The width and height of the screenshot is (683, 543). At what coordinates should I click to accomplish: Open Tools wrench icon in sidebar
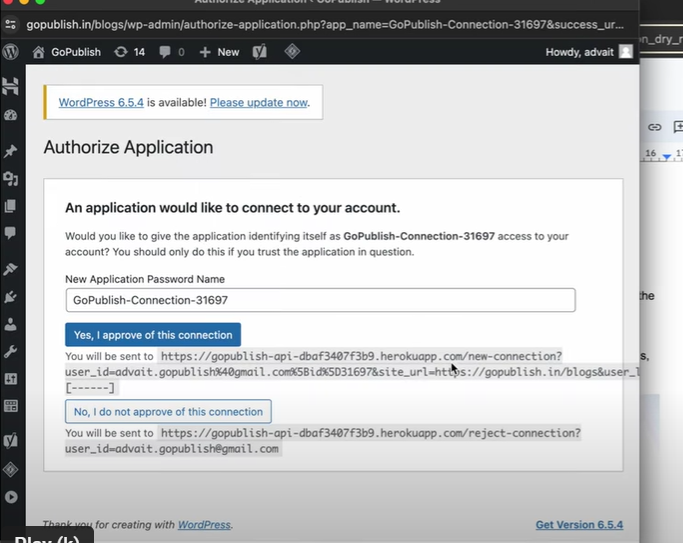point(11,352)
